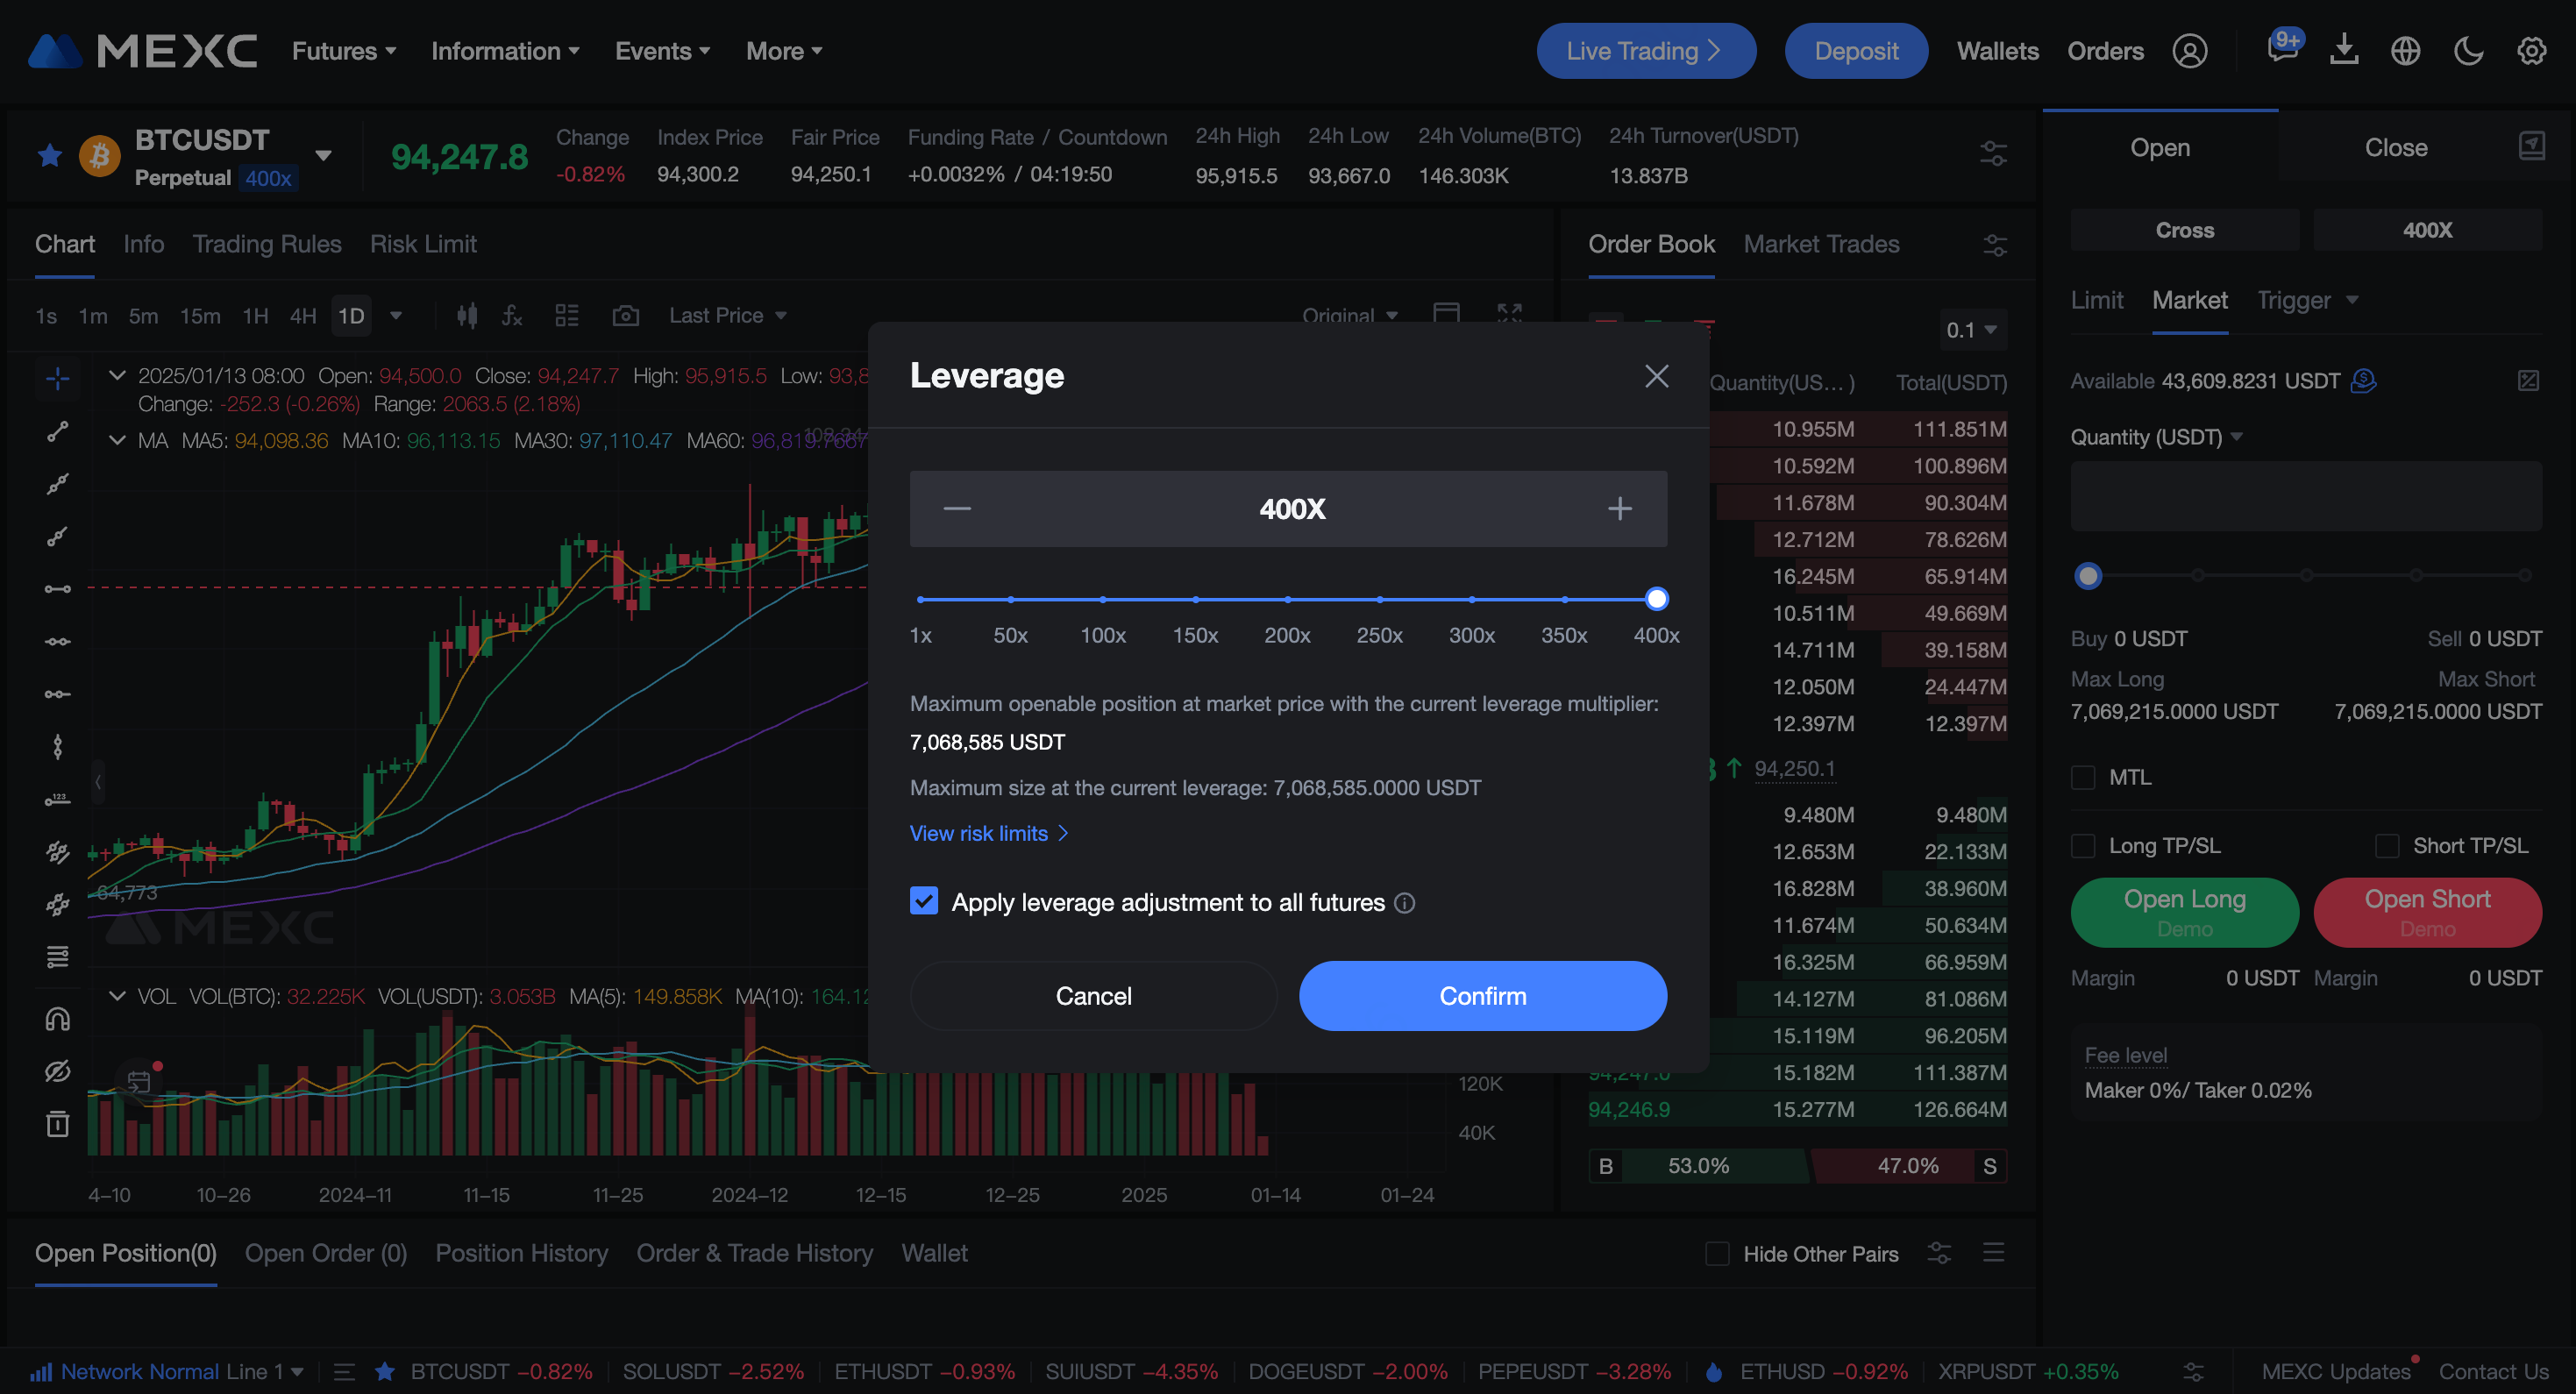Open order book settings icon

point(1995,245)
